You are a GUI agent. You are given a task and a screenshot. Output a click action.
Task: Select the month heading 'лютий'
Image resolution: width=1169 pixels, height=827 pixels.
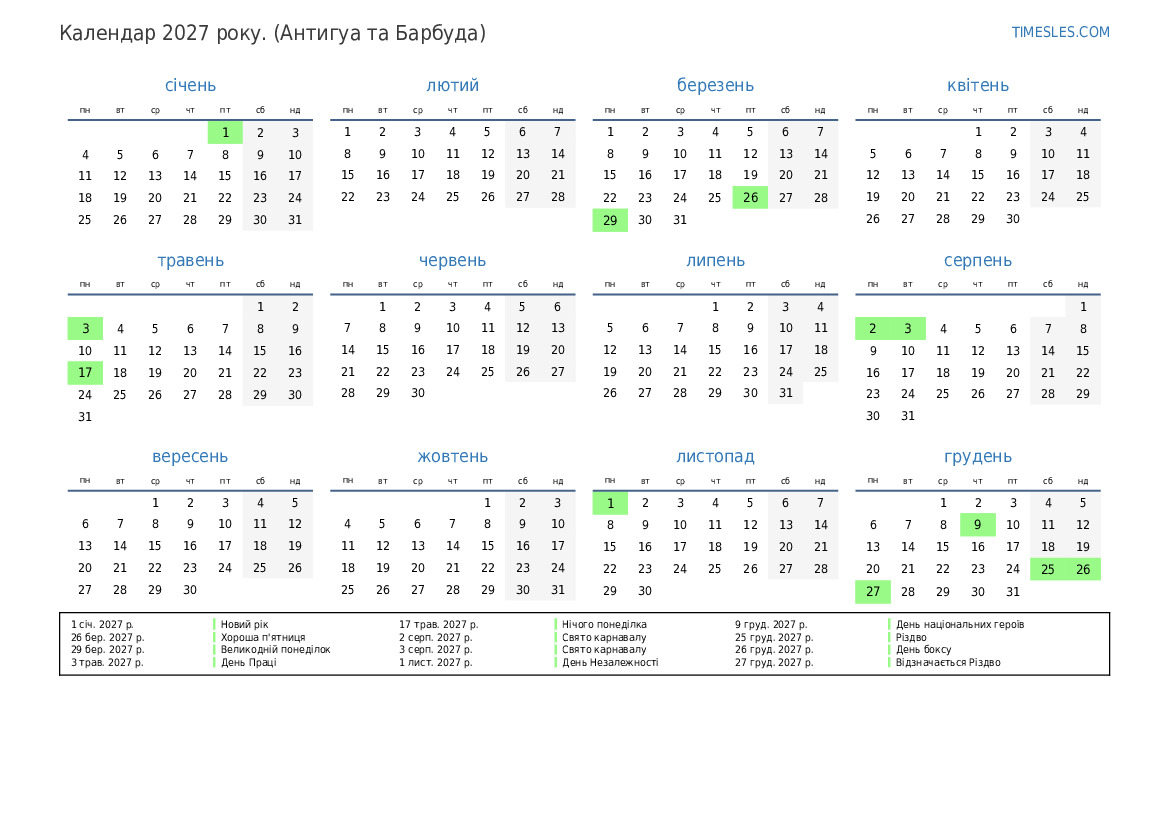[453, 85]
